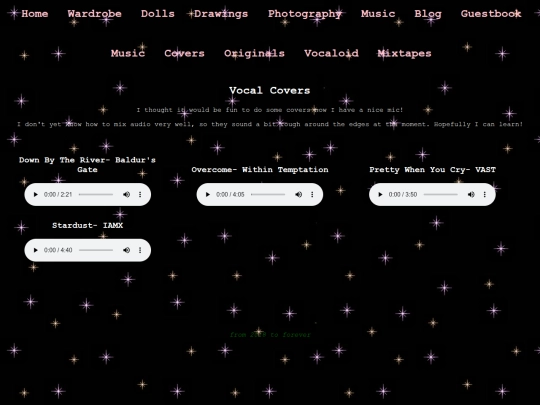
Task: Seek within the Stardust track progress bar
Action: 96,250
